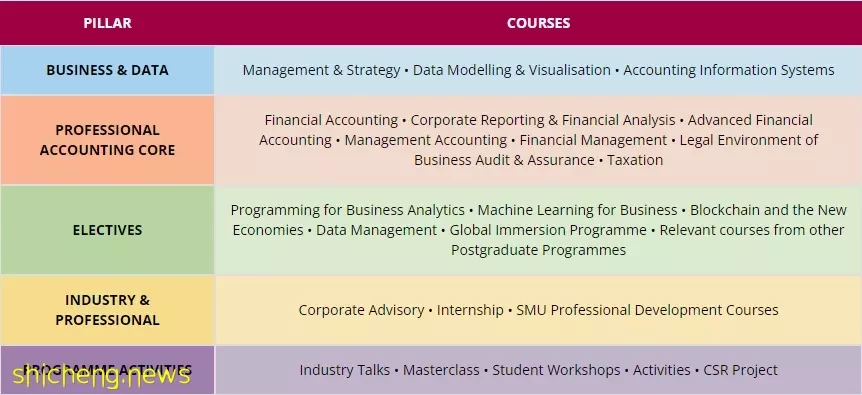The height and width of the screenshot is (395, 862).
Task: Click Industry Talks activity text
Action: tap(345, 370)
